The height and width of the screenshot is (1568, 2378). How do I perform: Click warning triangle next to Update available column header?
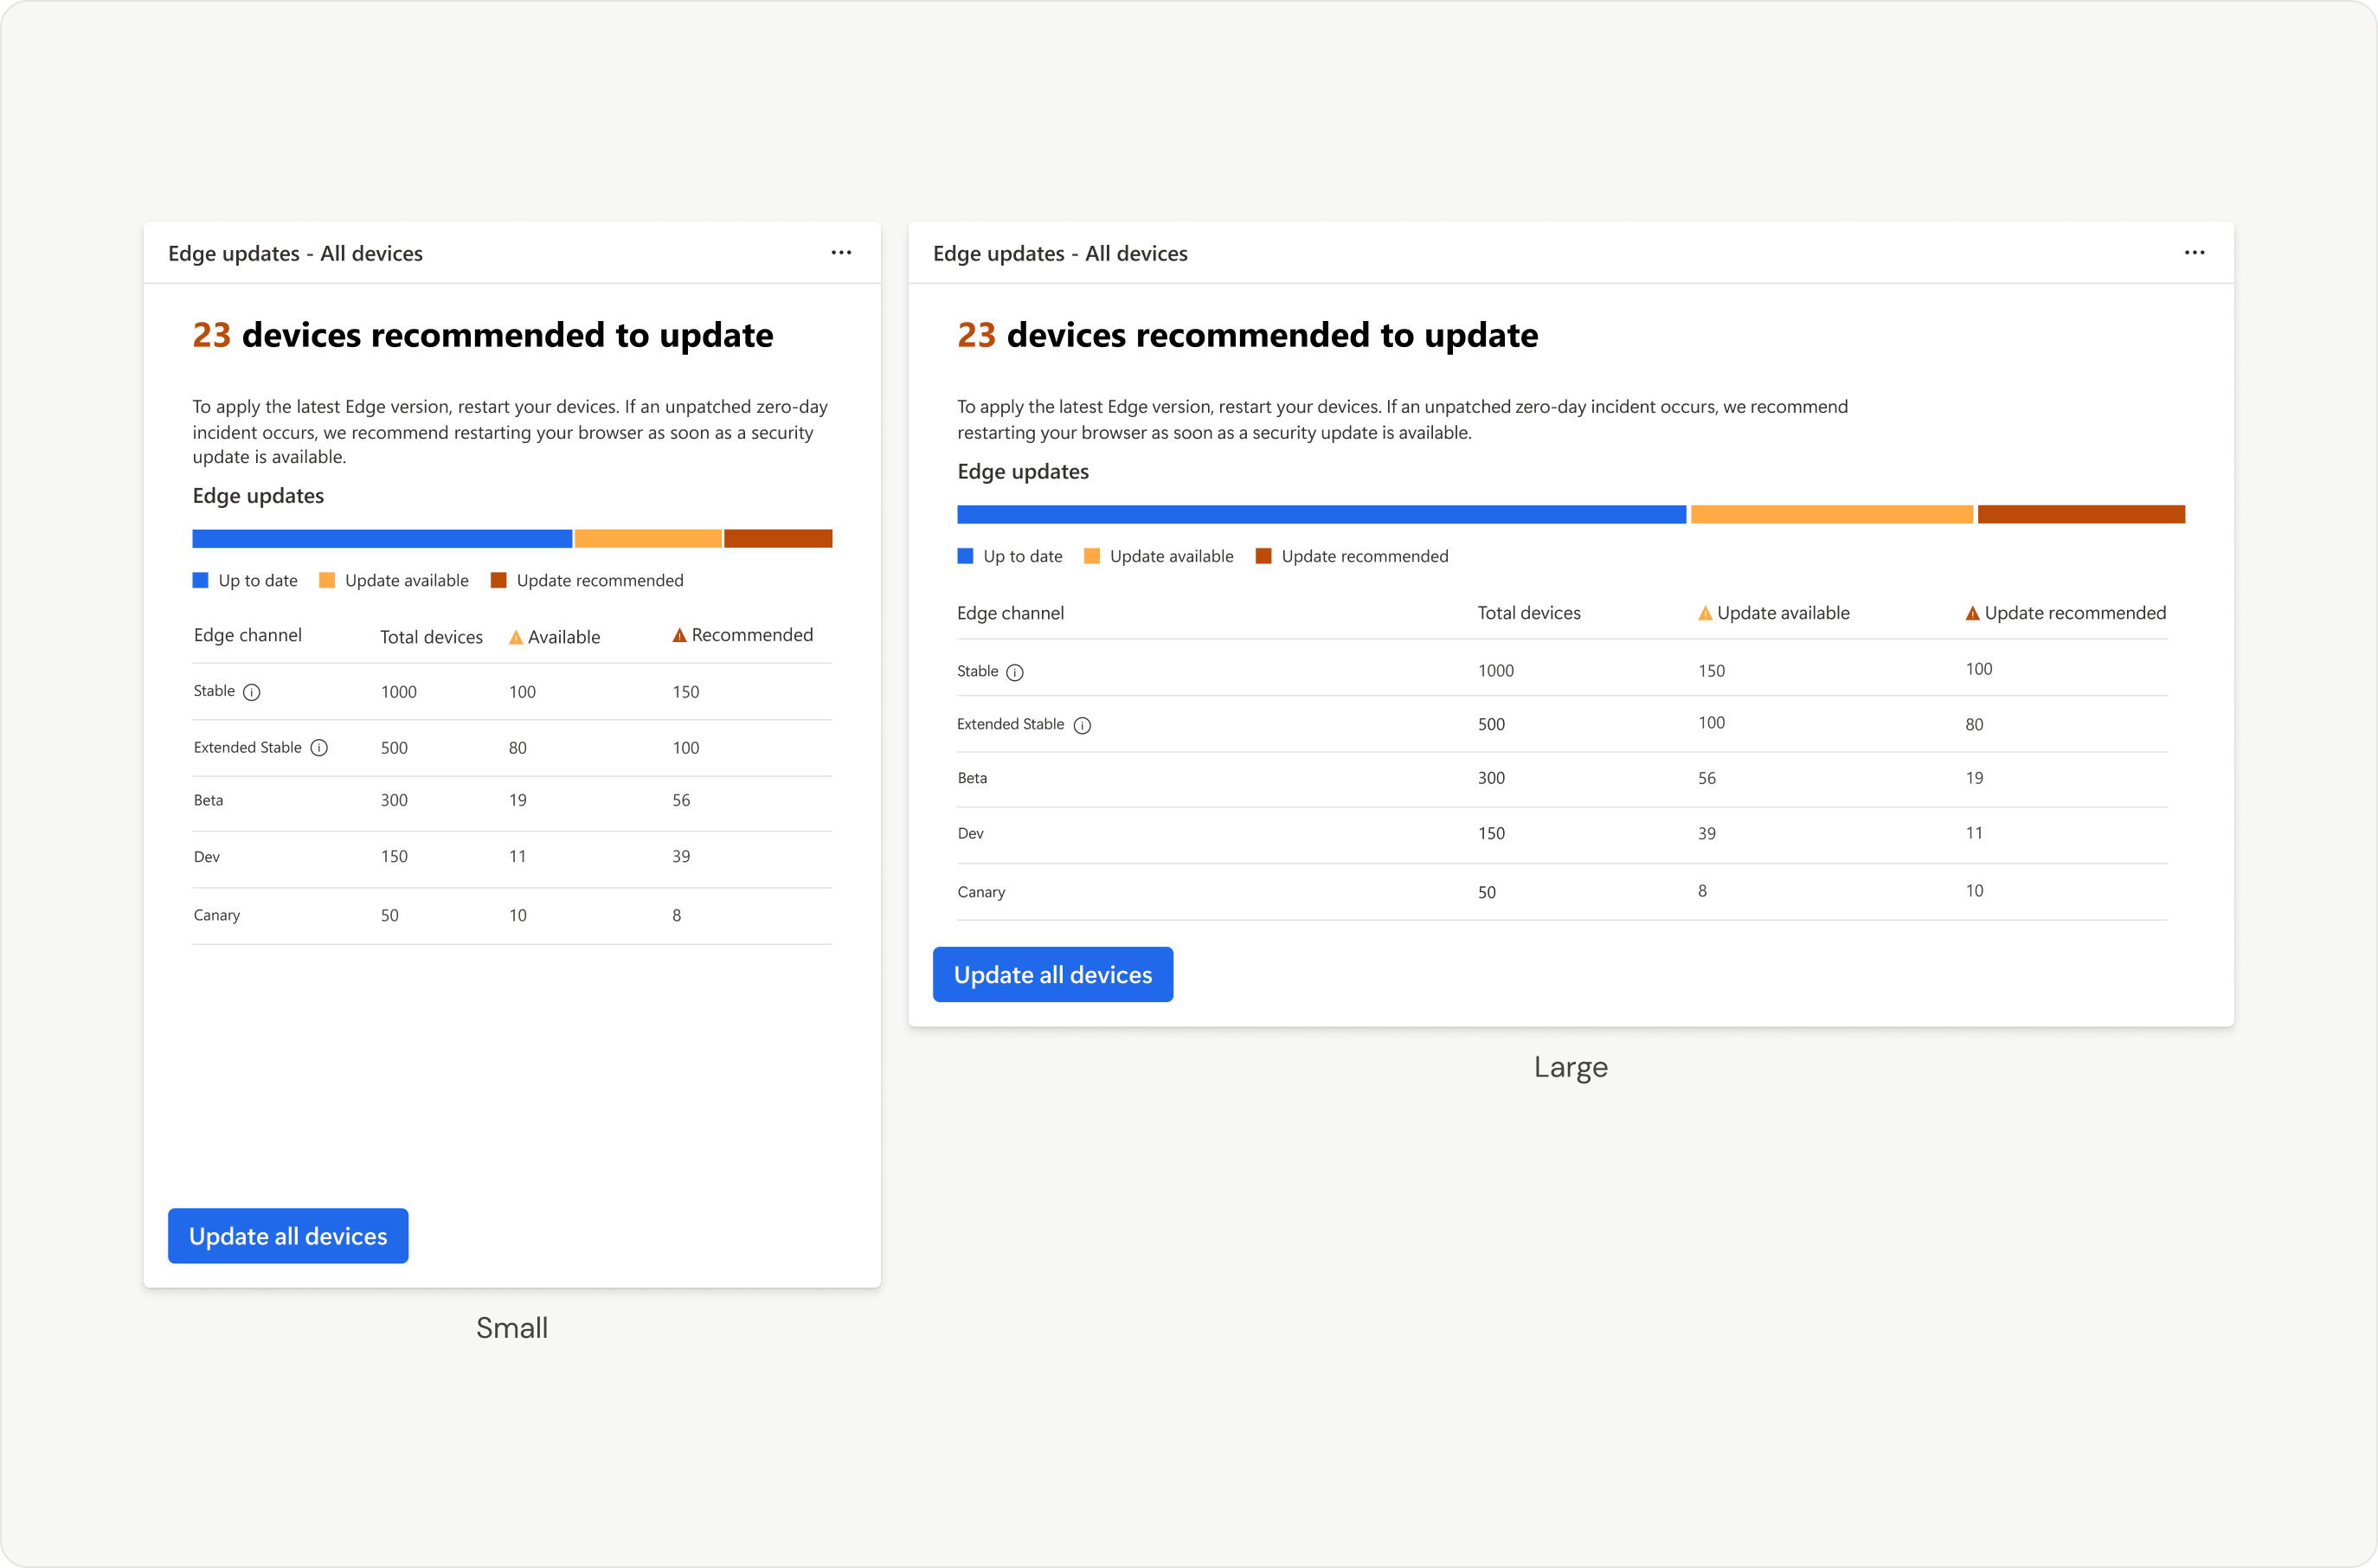coord(1705,613)
